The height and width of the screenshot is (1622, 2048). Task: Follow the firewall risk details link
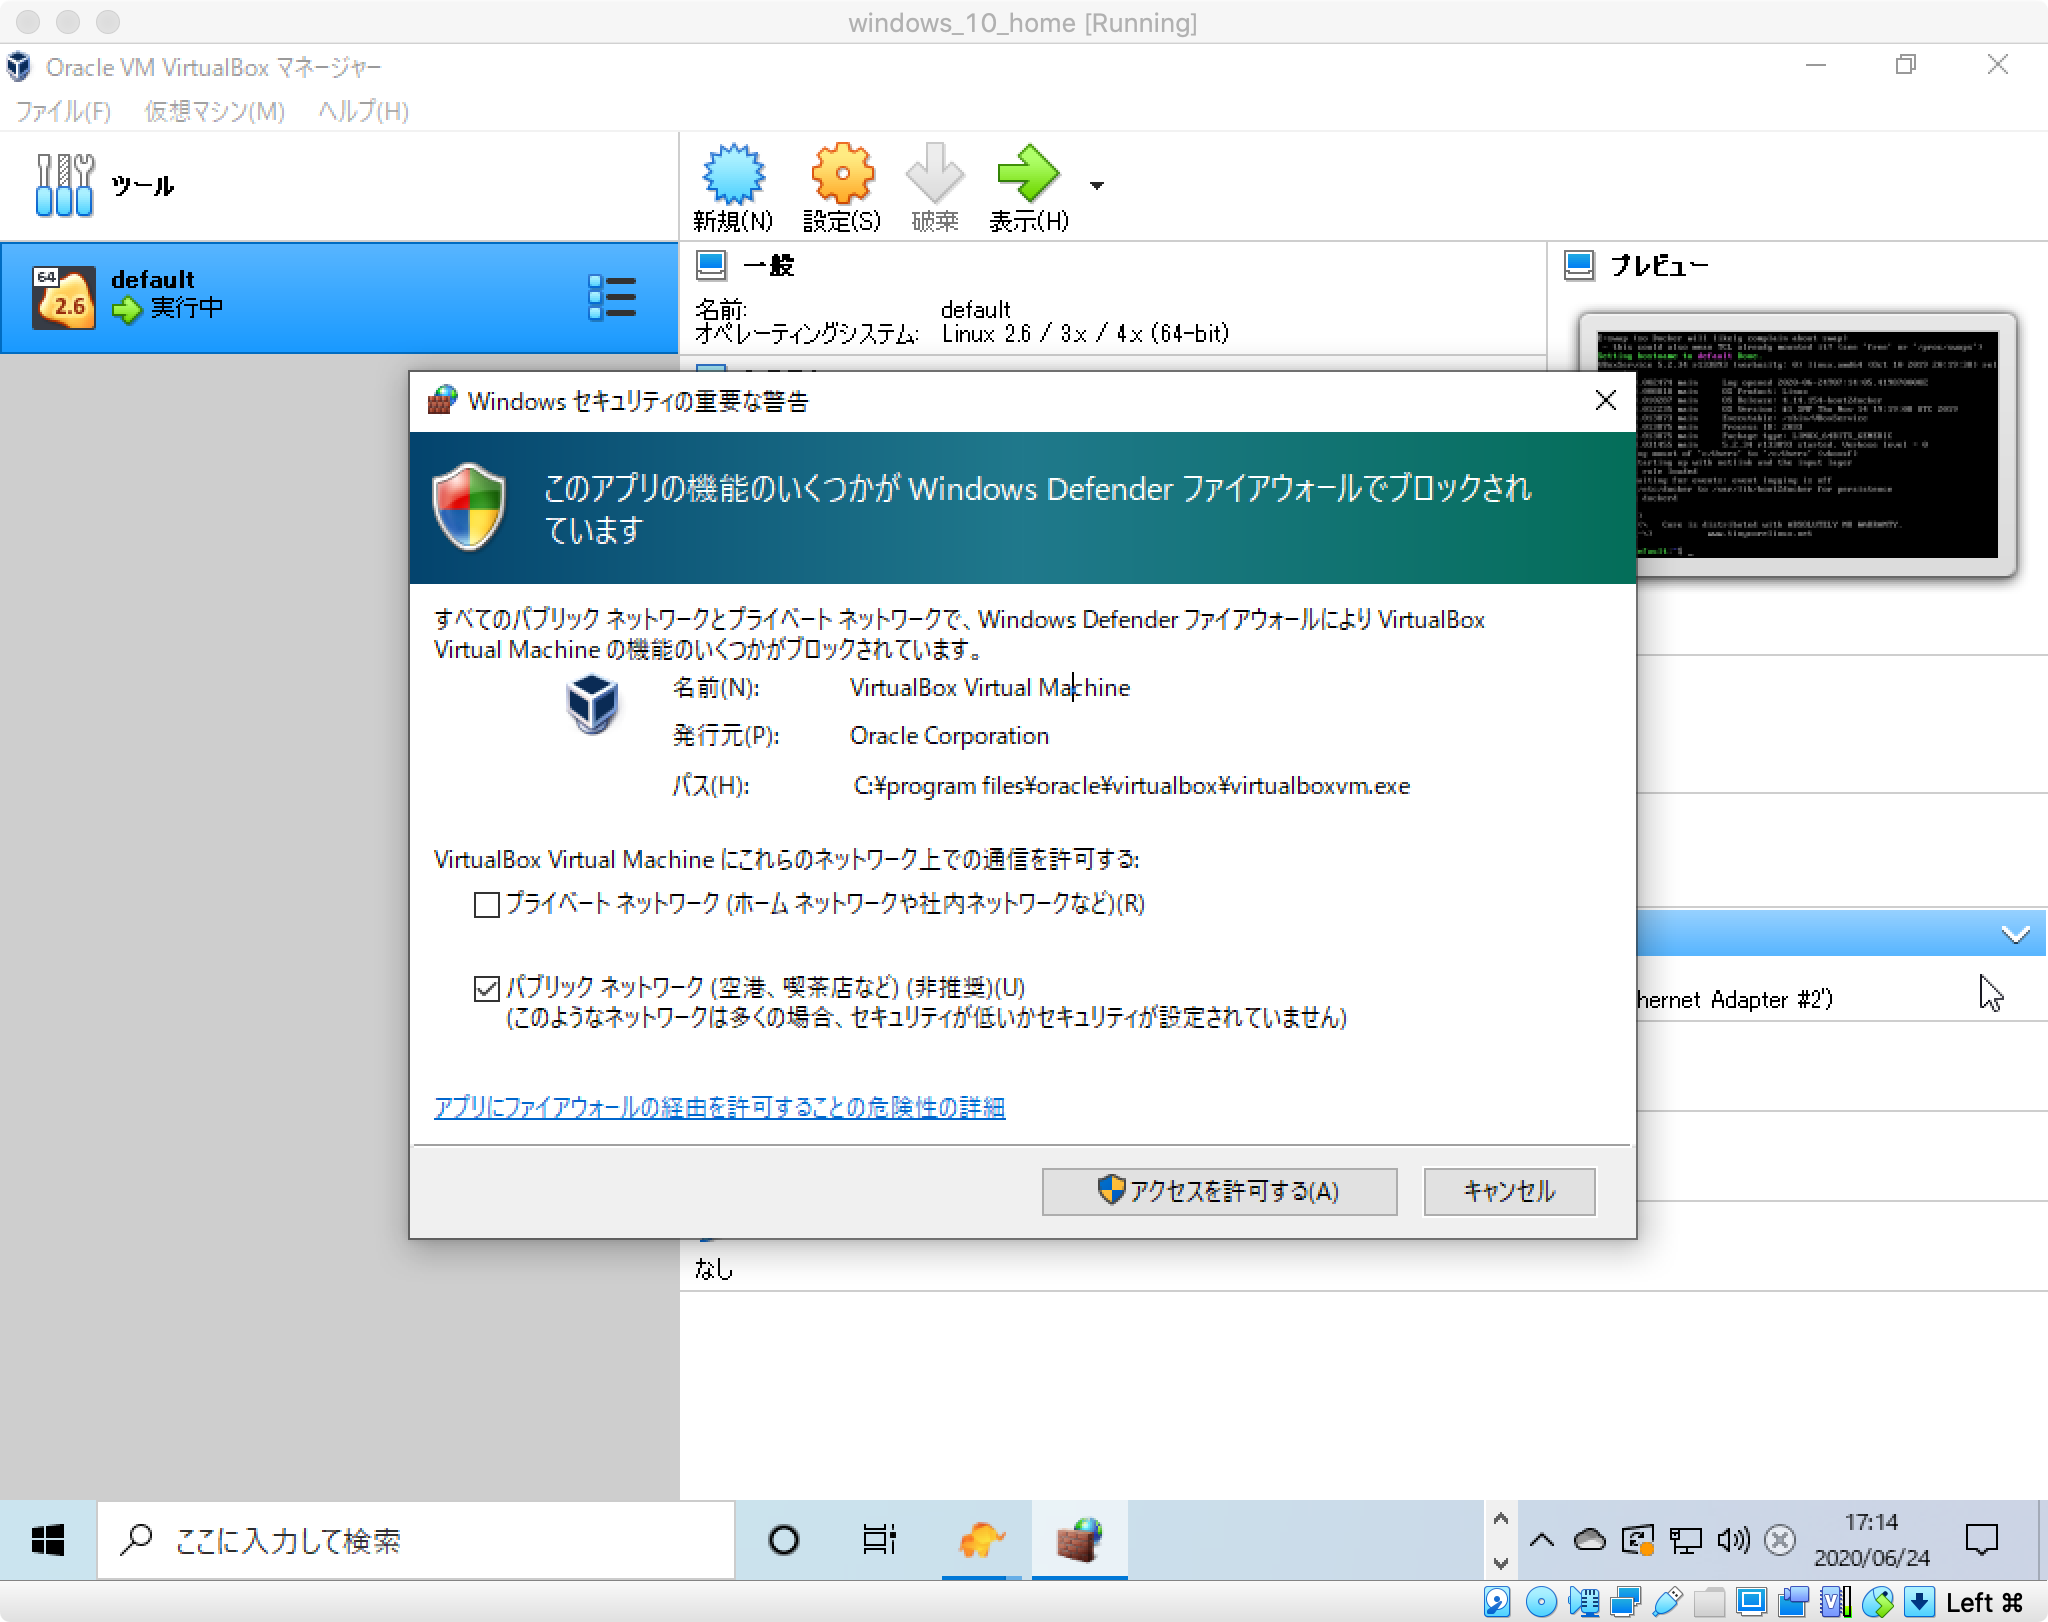click(719, 1107)
